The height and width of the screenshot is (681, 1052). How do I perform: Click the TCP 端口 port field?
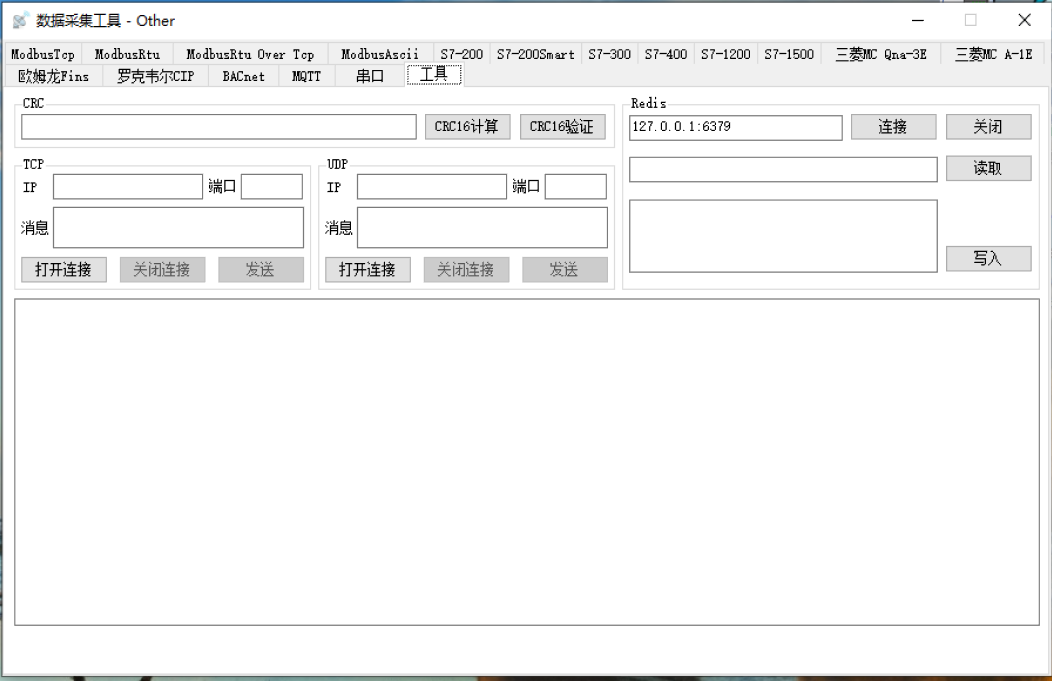[x=271, y=187]
